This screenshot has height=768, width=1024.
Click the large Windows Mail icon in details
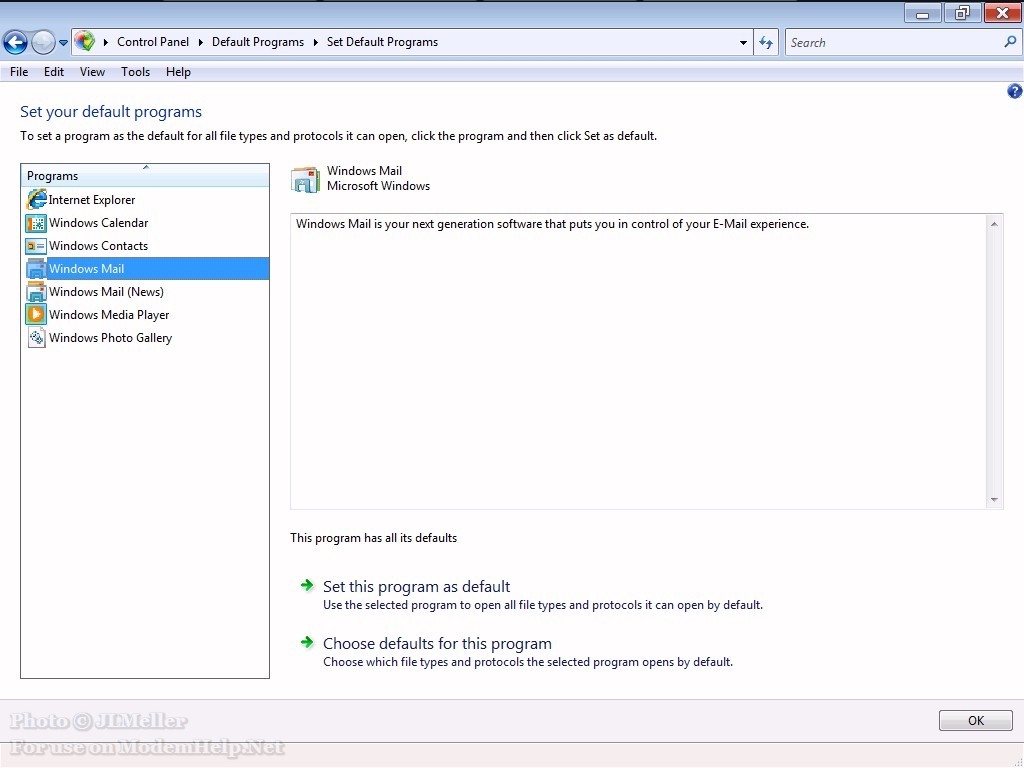305,179
